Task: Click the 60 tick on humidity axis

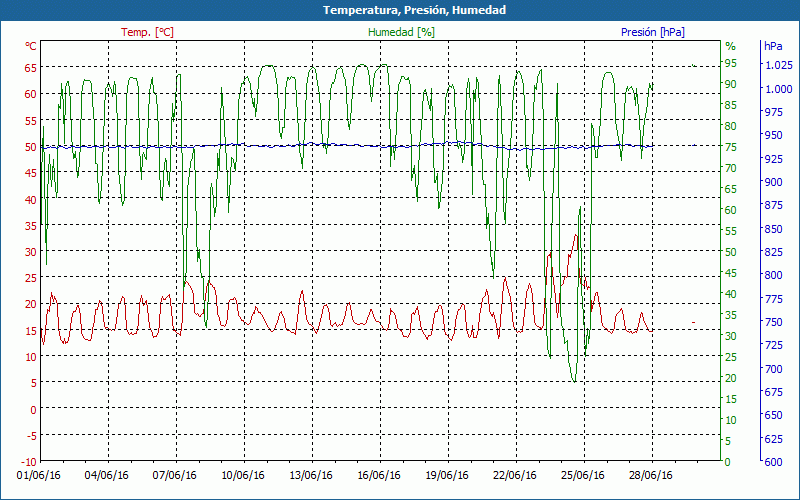Action: (731, 210)
